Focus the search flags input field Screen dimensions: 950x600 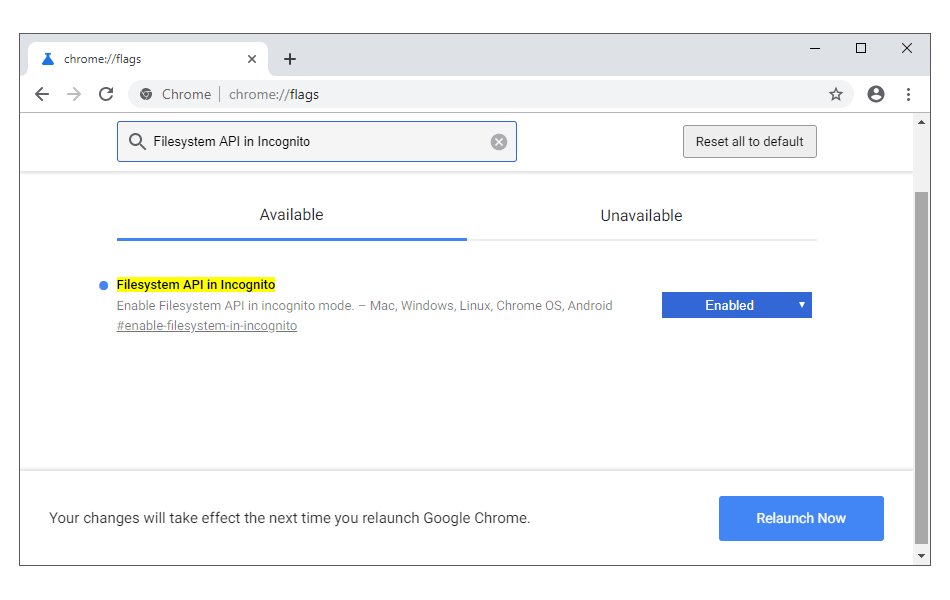(x=317, y=141)
